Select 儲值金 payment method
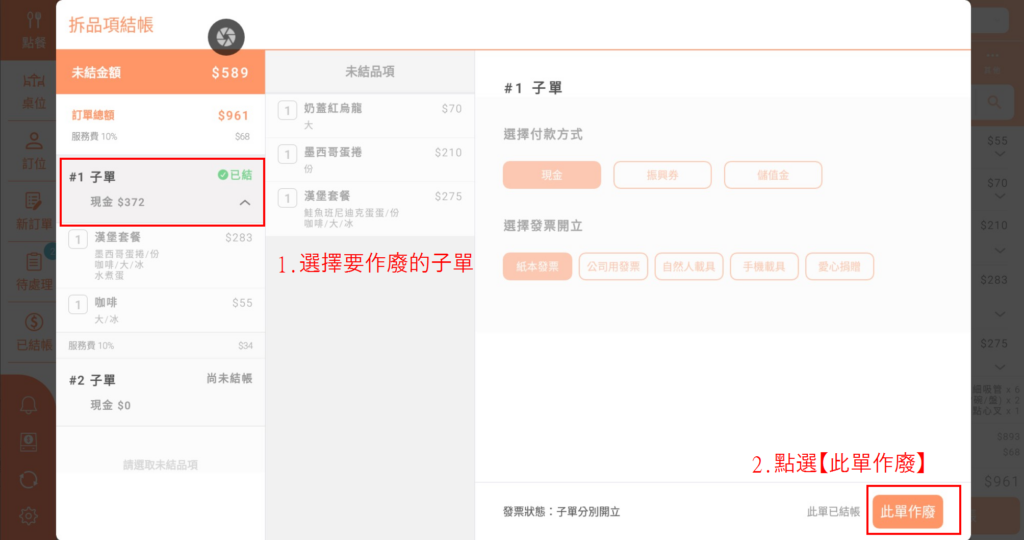1024x540 pixels. click(773, 175)
